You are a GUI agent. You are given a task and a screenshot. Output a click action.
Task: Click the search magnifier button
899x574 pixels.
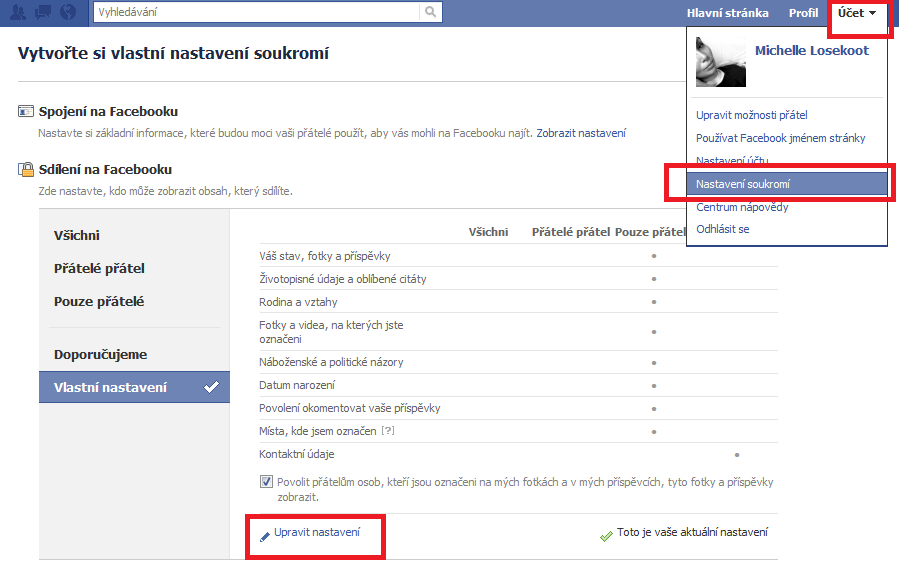click(430, 11)
